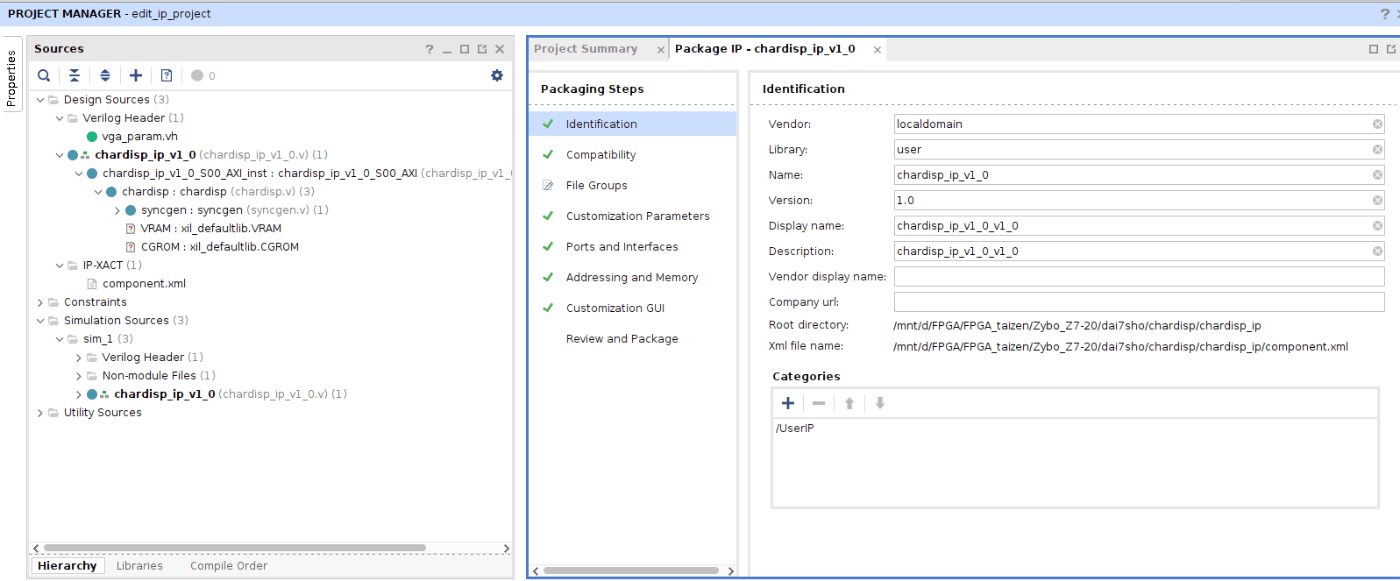The image size is (1400, 581).
Task: Collapse the Simulation Sources folder
Action: [x=40, y=320]
